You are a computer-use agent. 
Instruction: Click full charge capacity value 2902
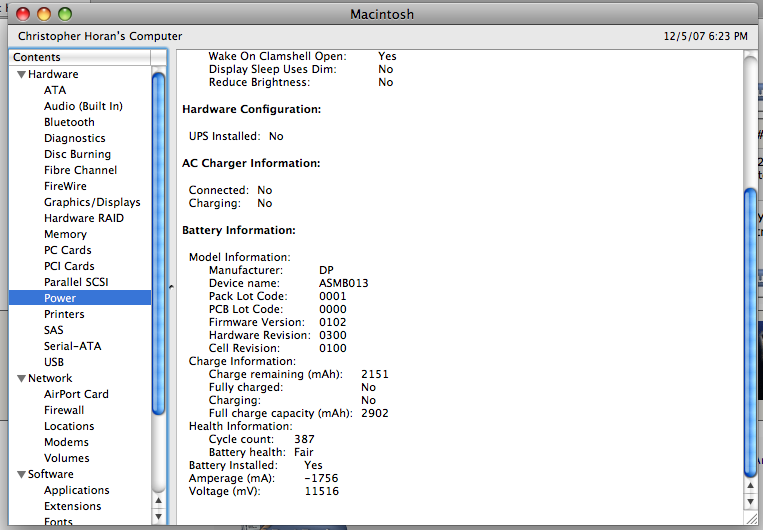tap(375, 413)
